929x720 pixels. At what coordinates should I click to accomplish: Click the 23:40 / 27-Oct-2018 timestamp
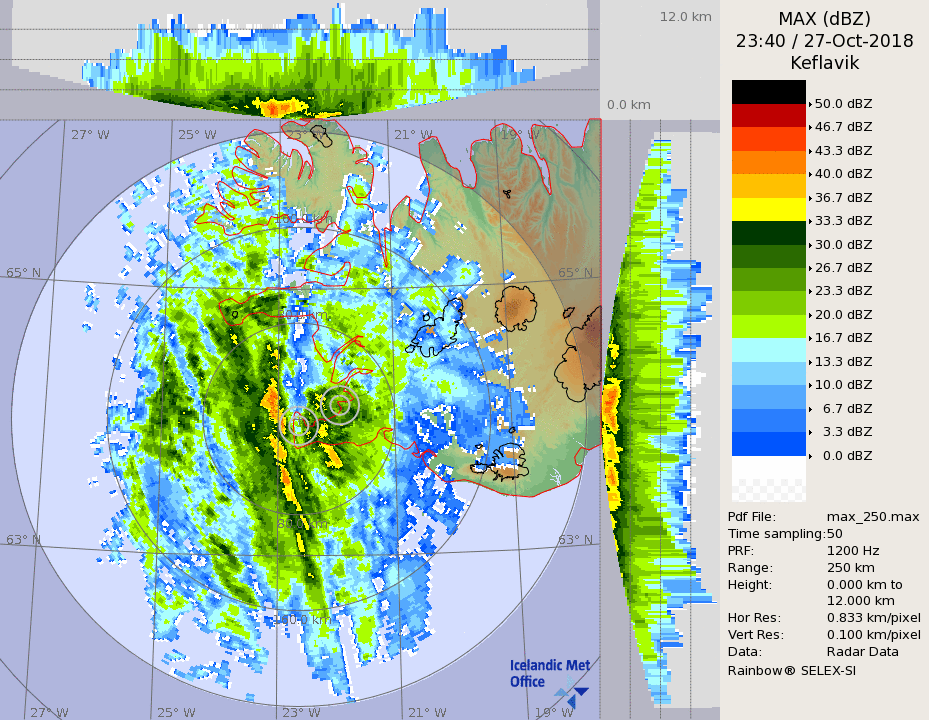point(824,41)
